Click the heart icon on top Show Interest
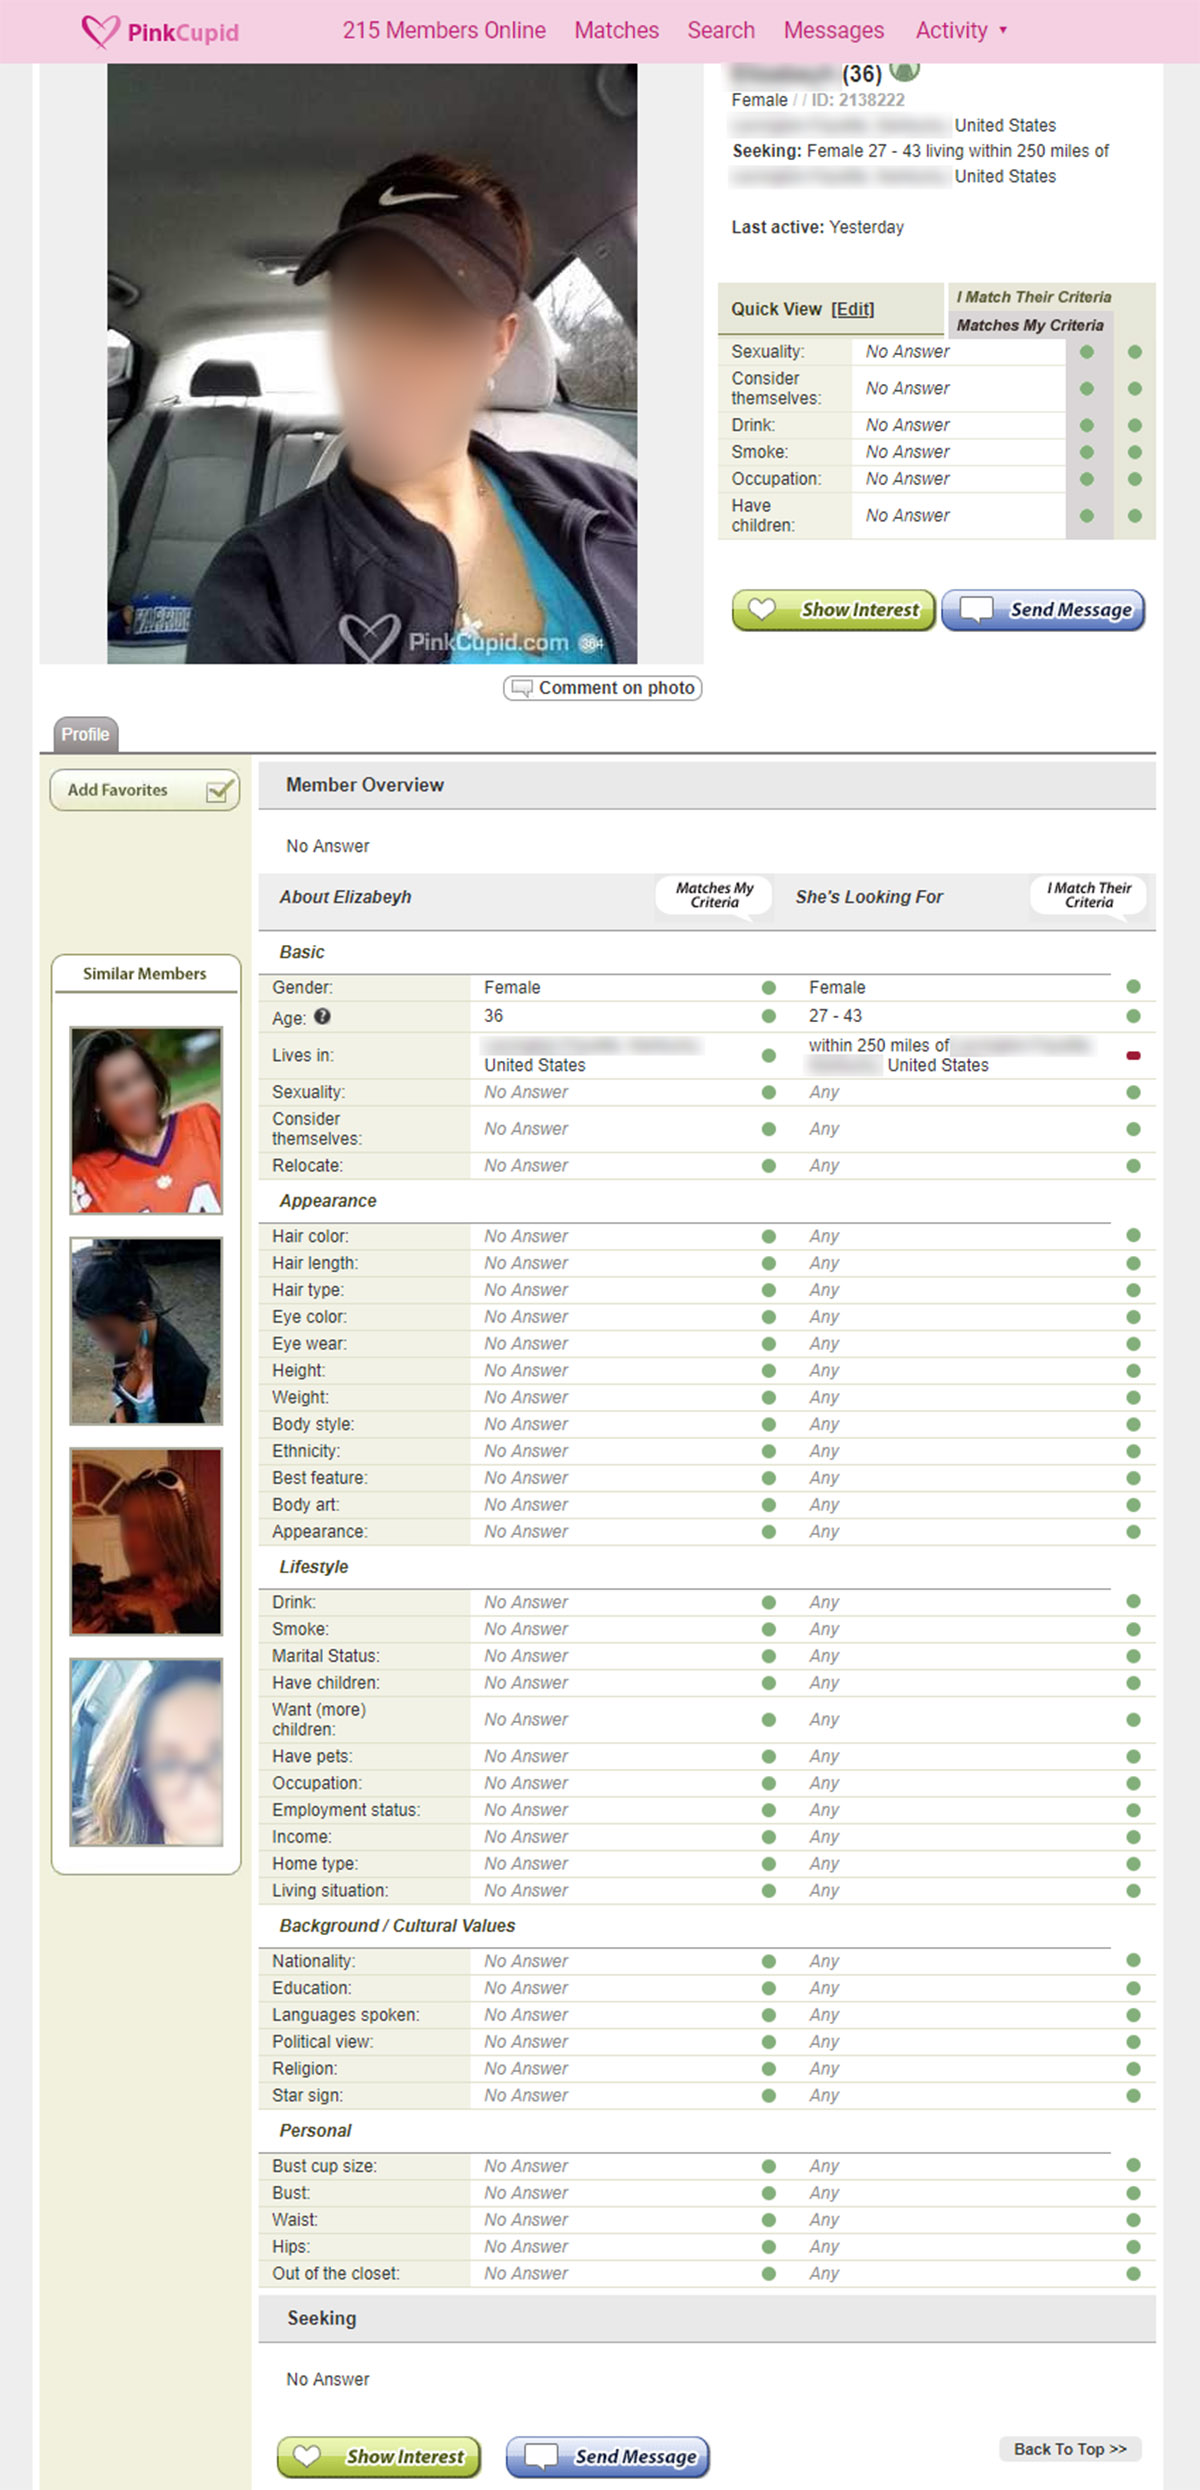 [x=762, y=609]
